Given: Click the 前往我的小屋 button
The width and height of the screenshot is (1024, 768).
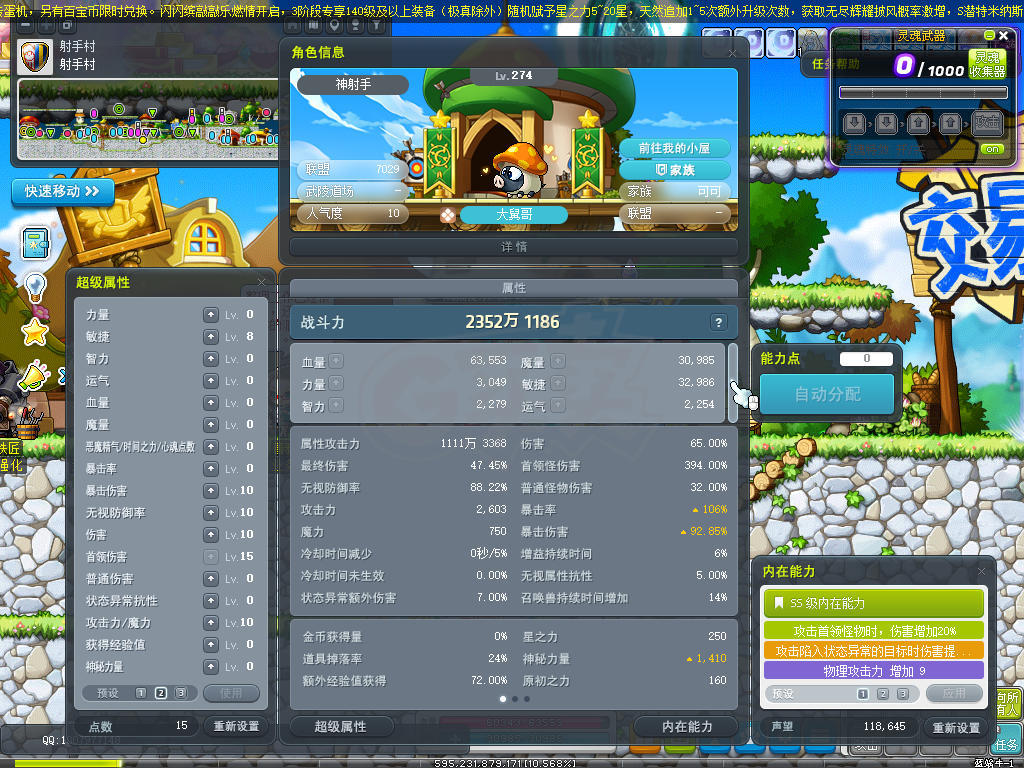Looking at the screenshot, I should [675, 148].
